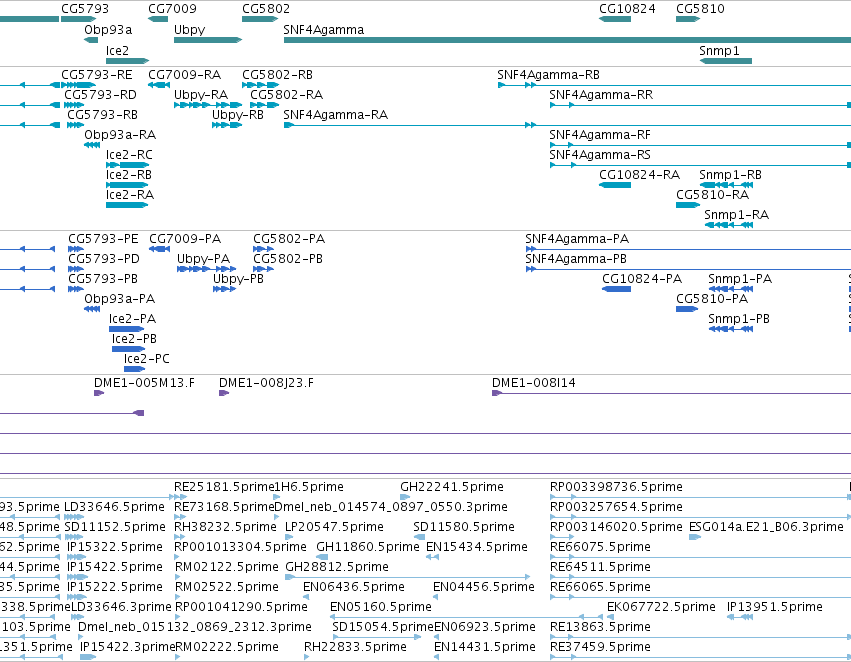
Task: Click the CG10824 gene label
Action: click(x=627, y=9)
